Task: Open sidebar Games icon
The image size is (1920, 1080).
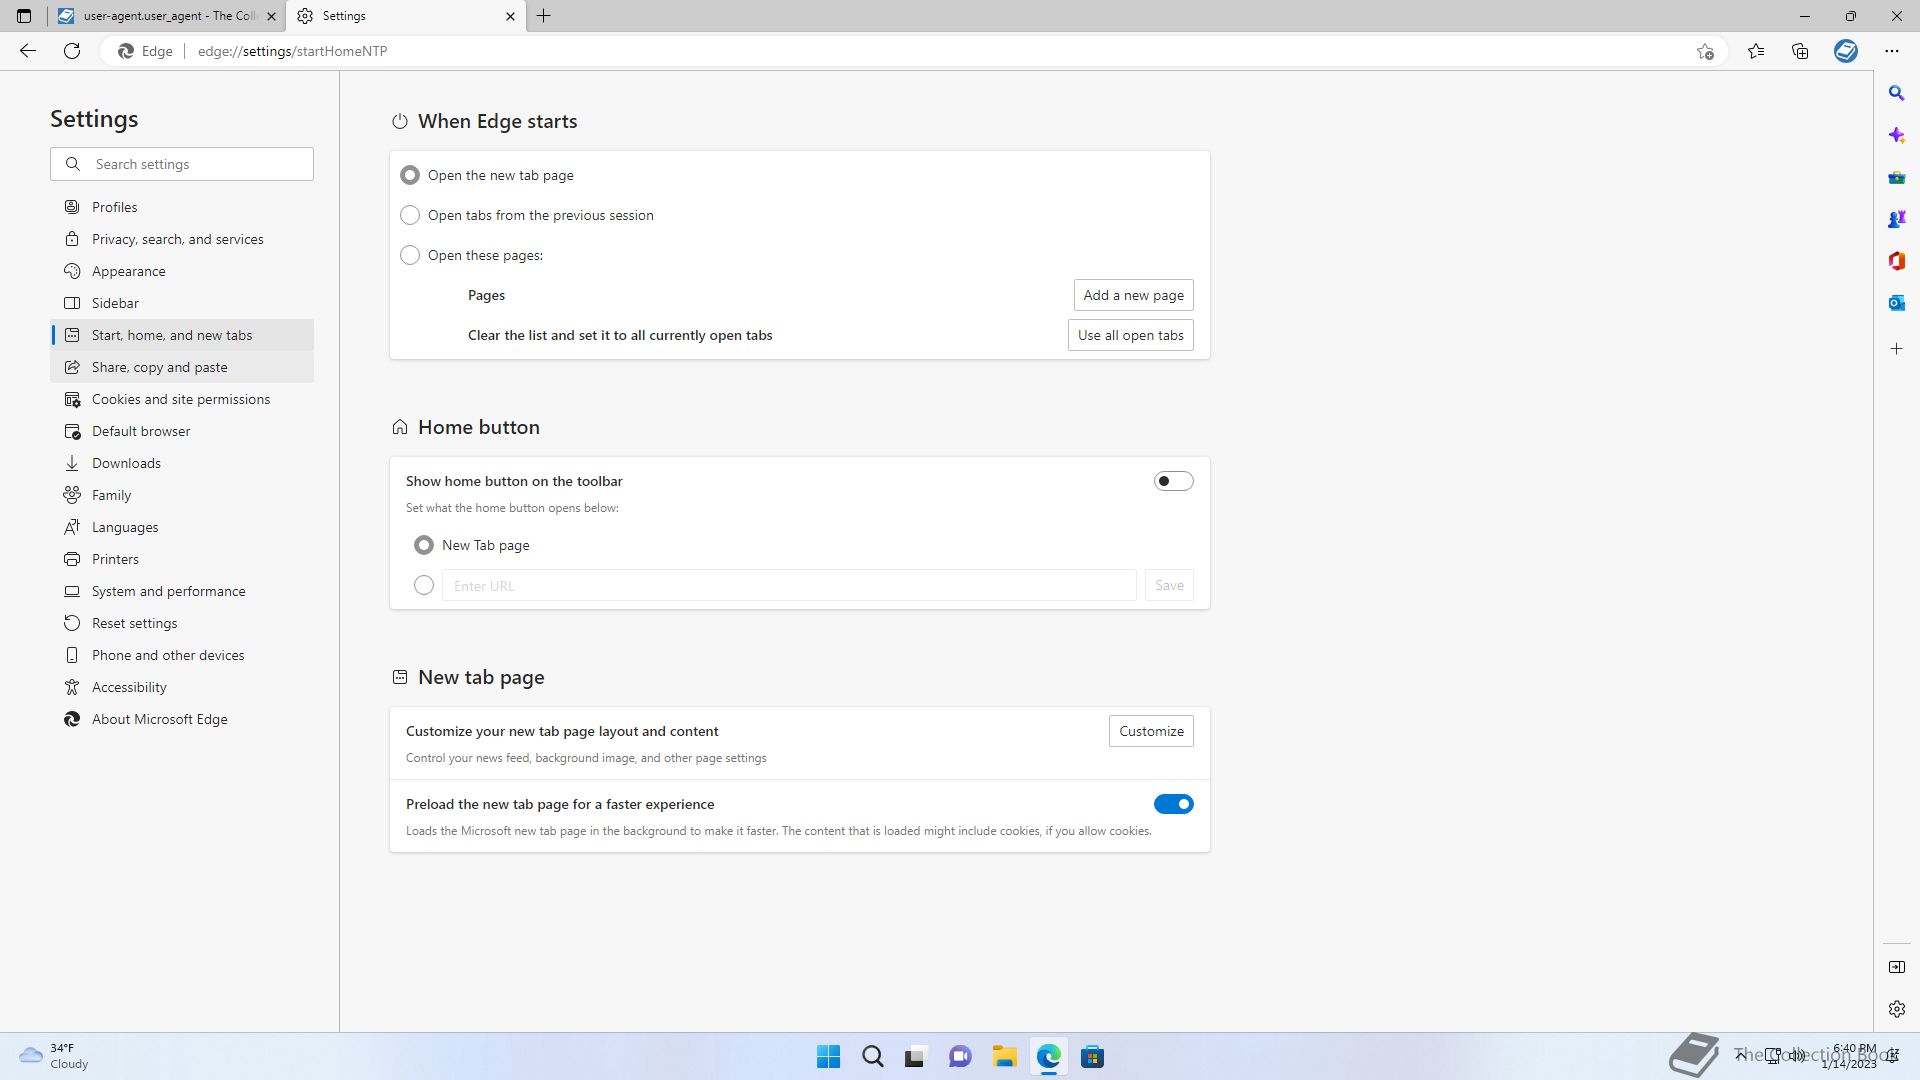Action: click(x=1896, y=219)
